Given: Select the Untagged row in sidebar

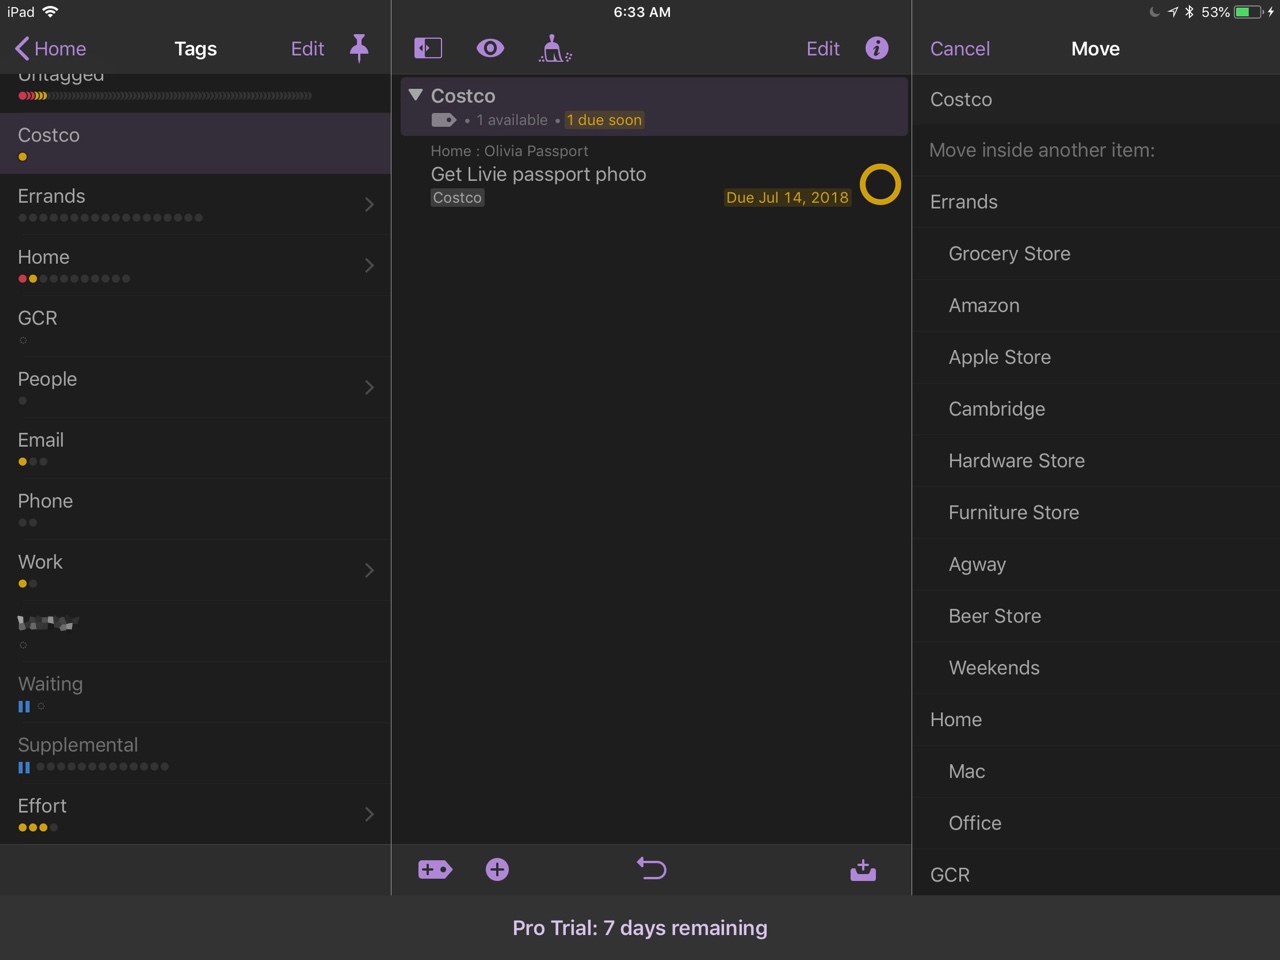Looking at the screenshot, I should point(195,92).
